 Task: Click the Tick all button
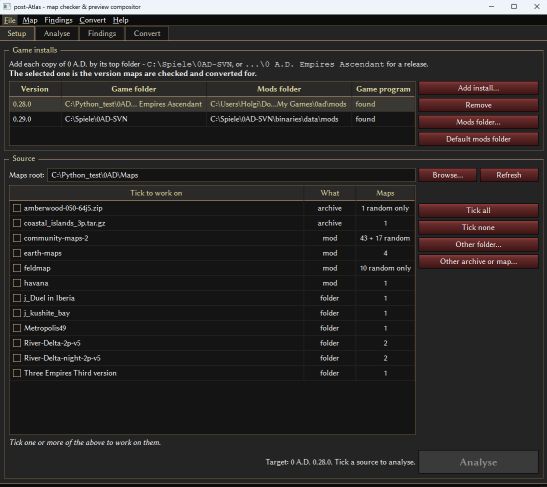point(478,210)
